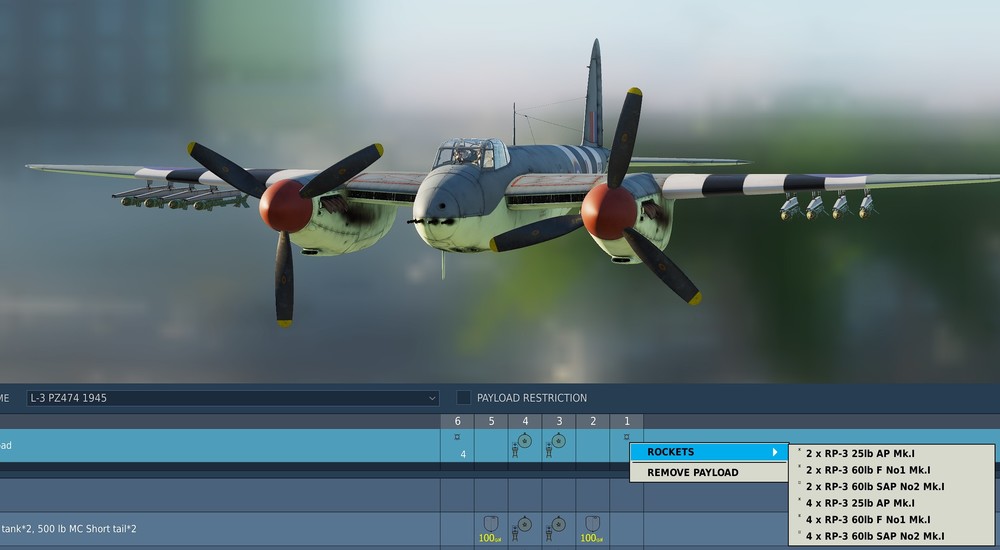Click the pylon 1 column header
The image size is (1000, 550).
626,421
